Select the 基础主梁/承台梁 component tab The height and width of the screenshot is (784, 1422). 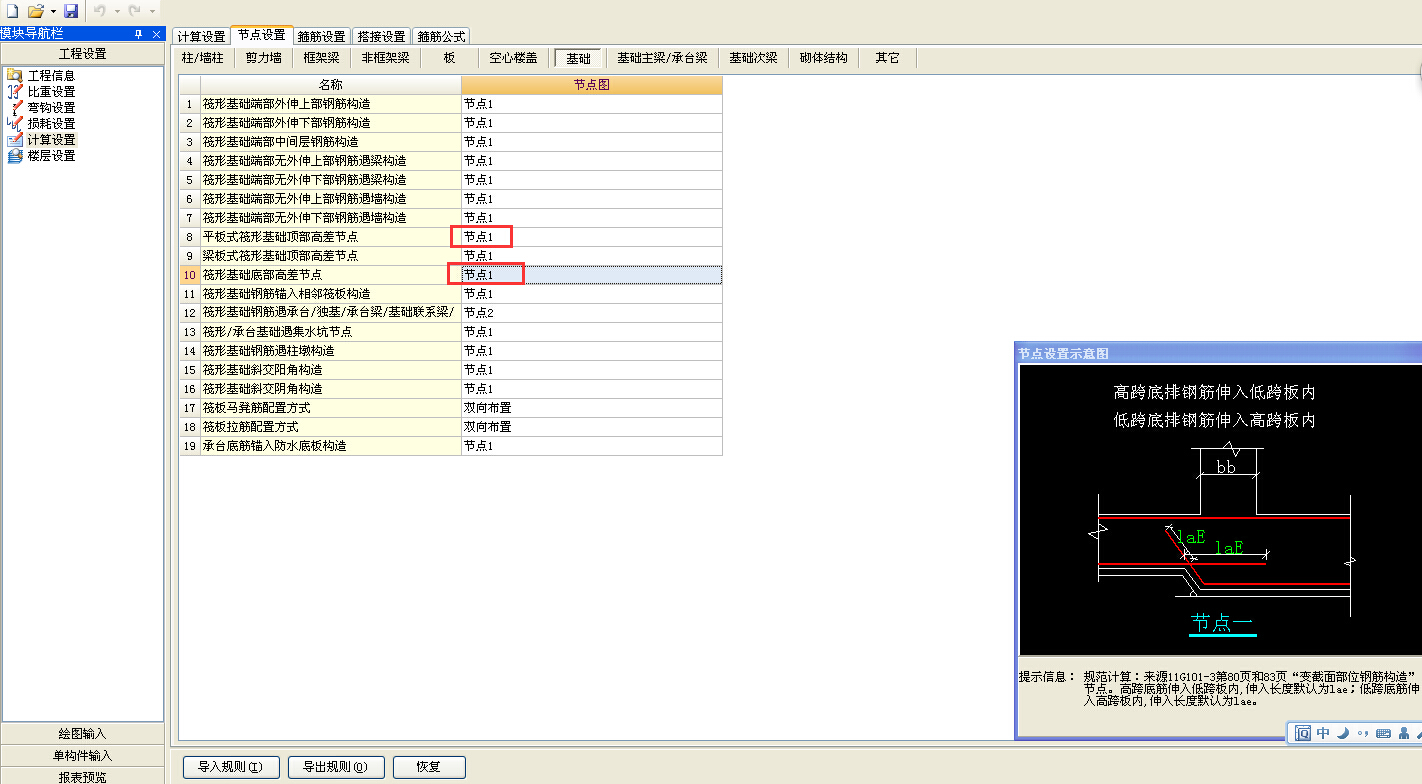point(662,58)
